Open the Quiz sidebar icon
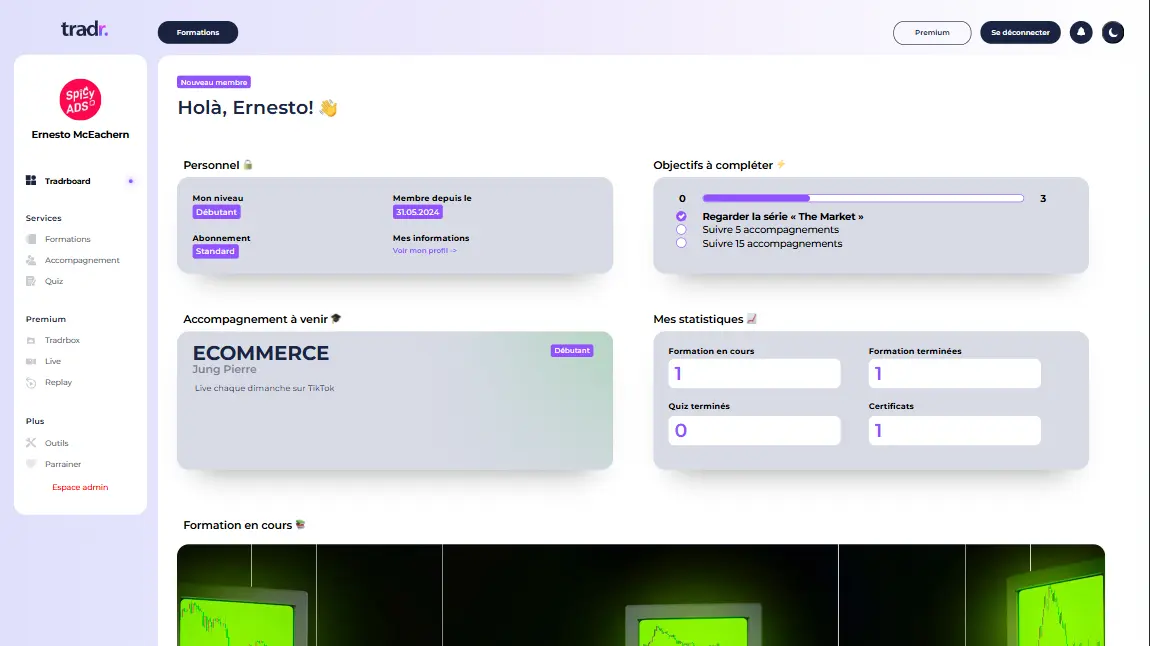The height and width of the screenshot is (646, 1150). tap(31, 281)
